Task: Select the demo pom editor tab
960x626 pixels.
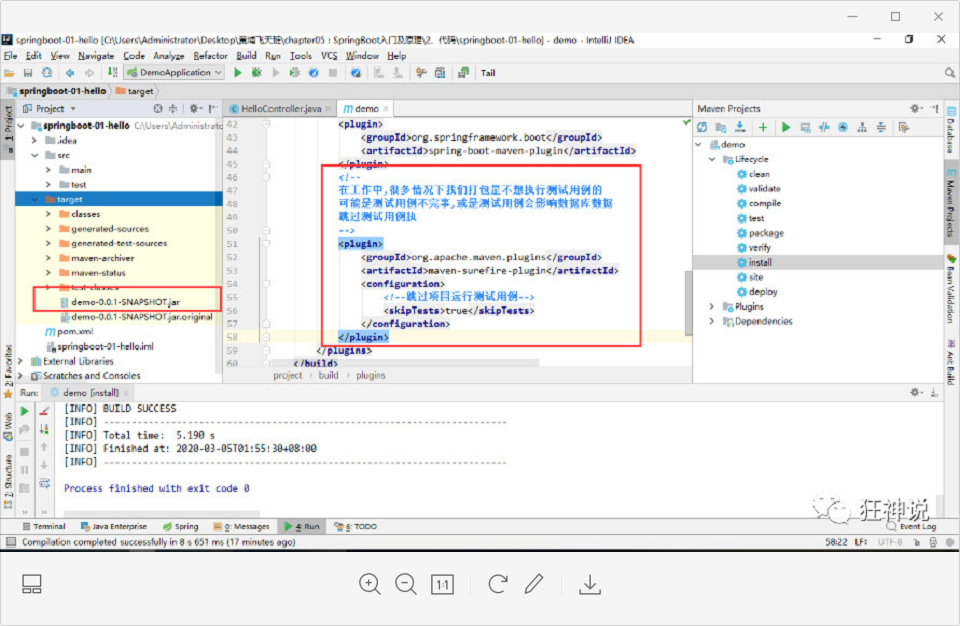Action: pyautogui.click(x=366, y=108)
